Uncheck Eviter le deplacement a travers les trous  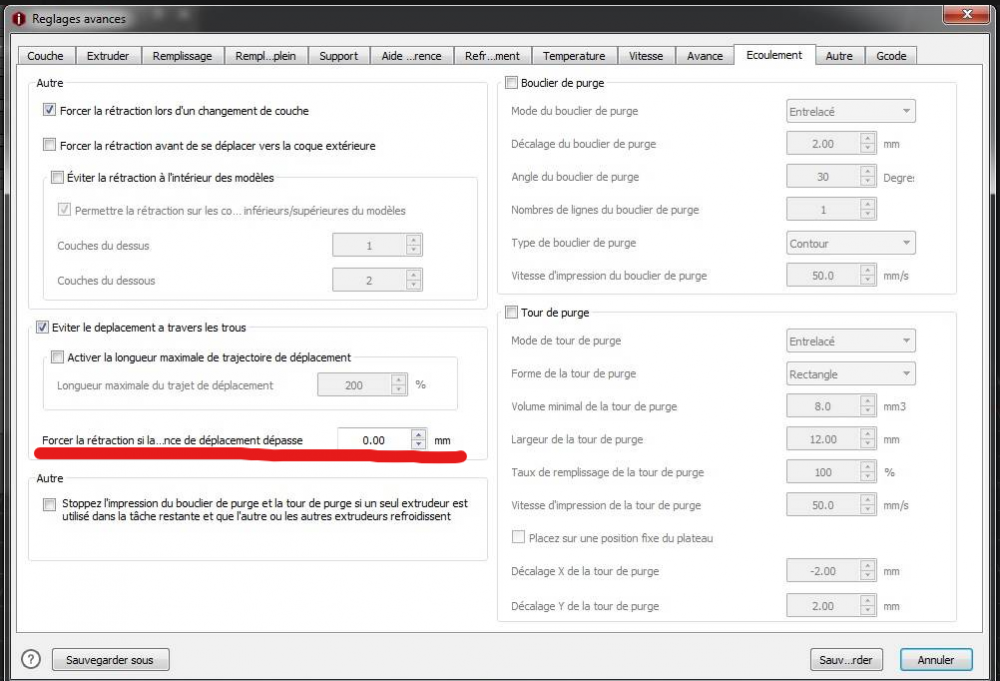tap(42, 327)
